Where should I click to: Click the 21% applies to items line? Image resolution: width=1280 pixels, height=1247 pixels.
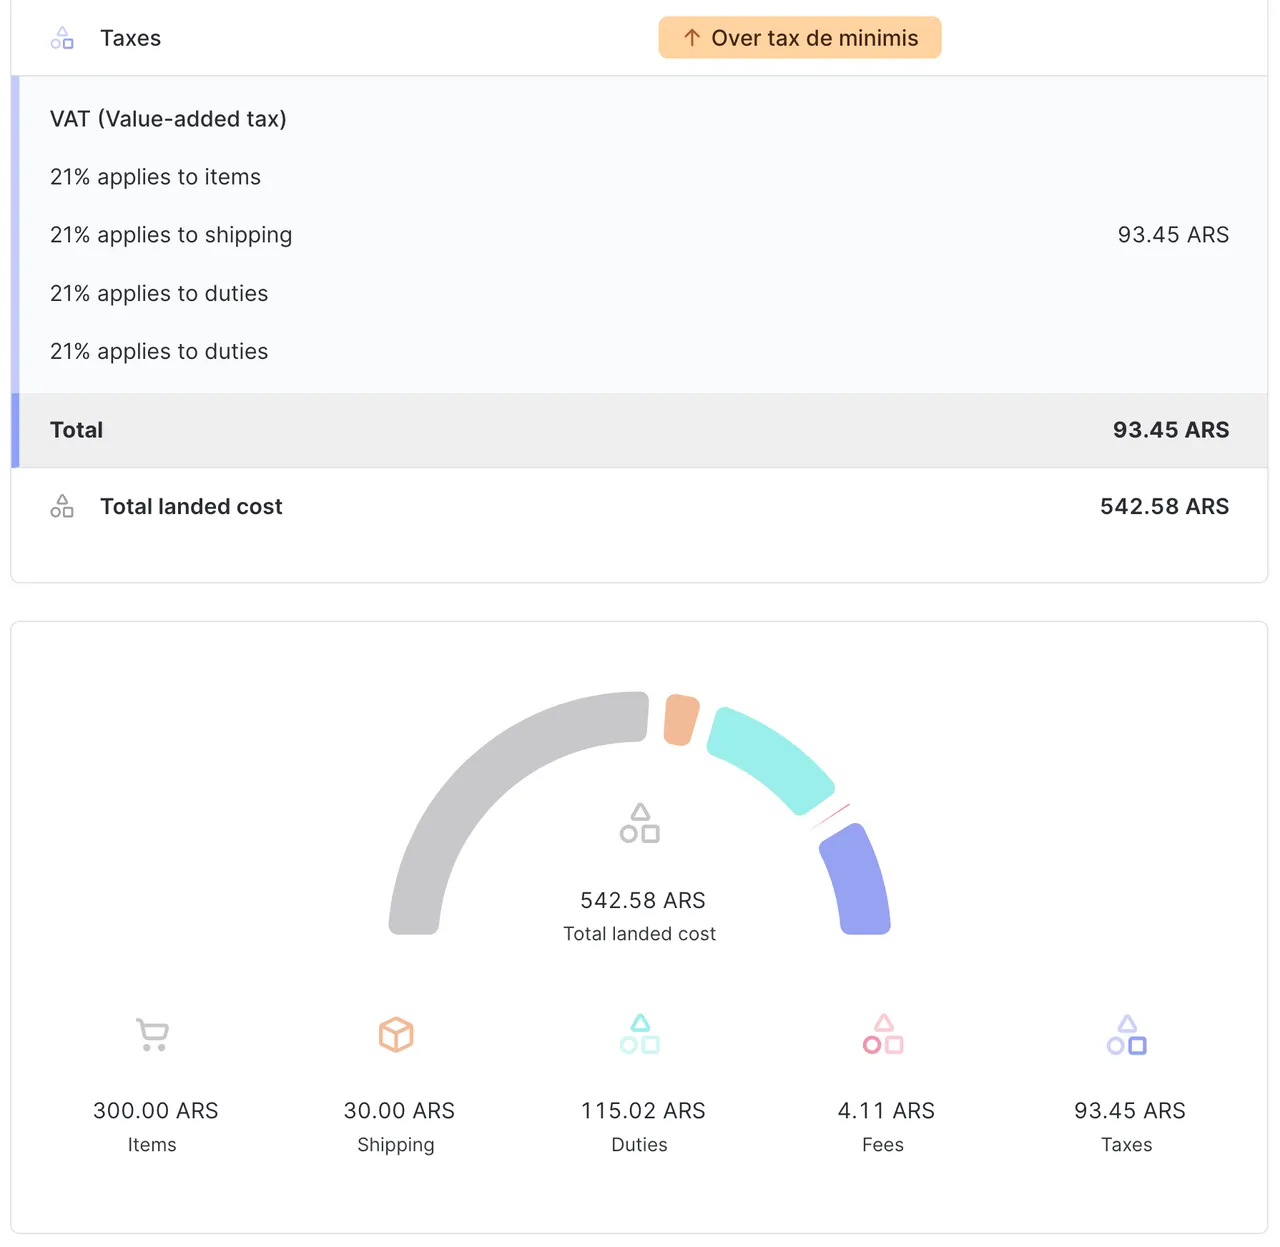click(x=155, y=177)
